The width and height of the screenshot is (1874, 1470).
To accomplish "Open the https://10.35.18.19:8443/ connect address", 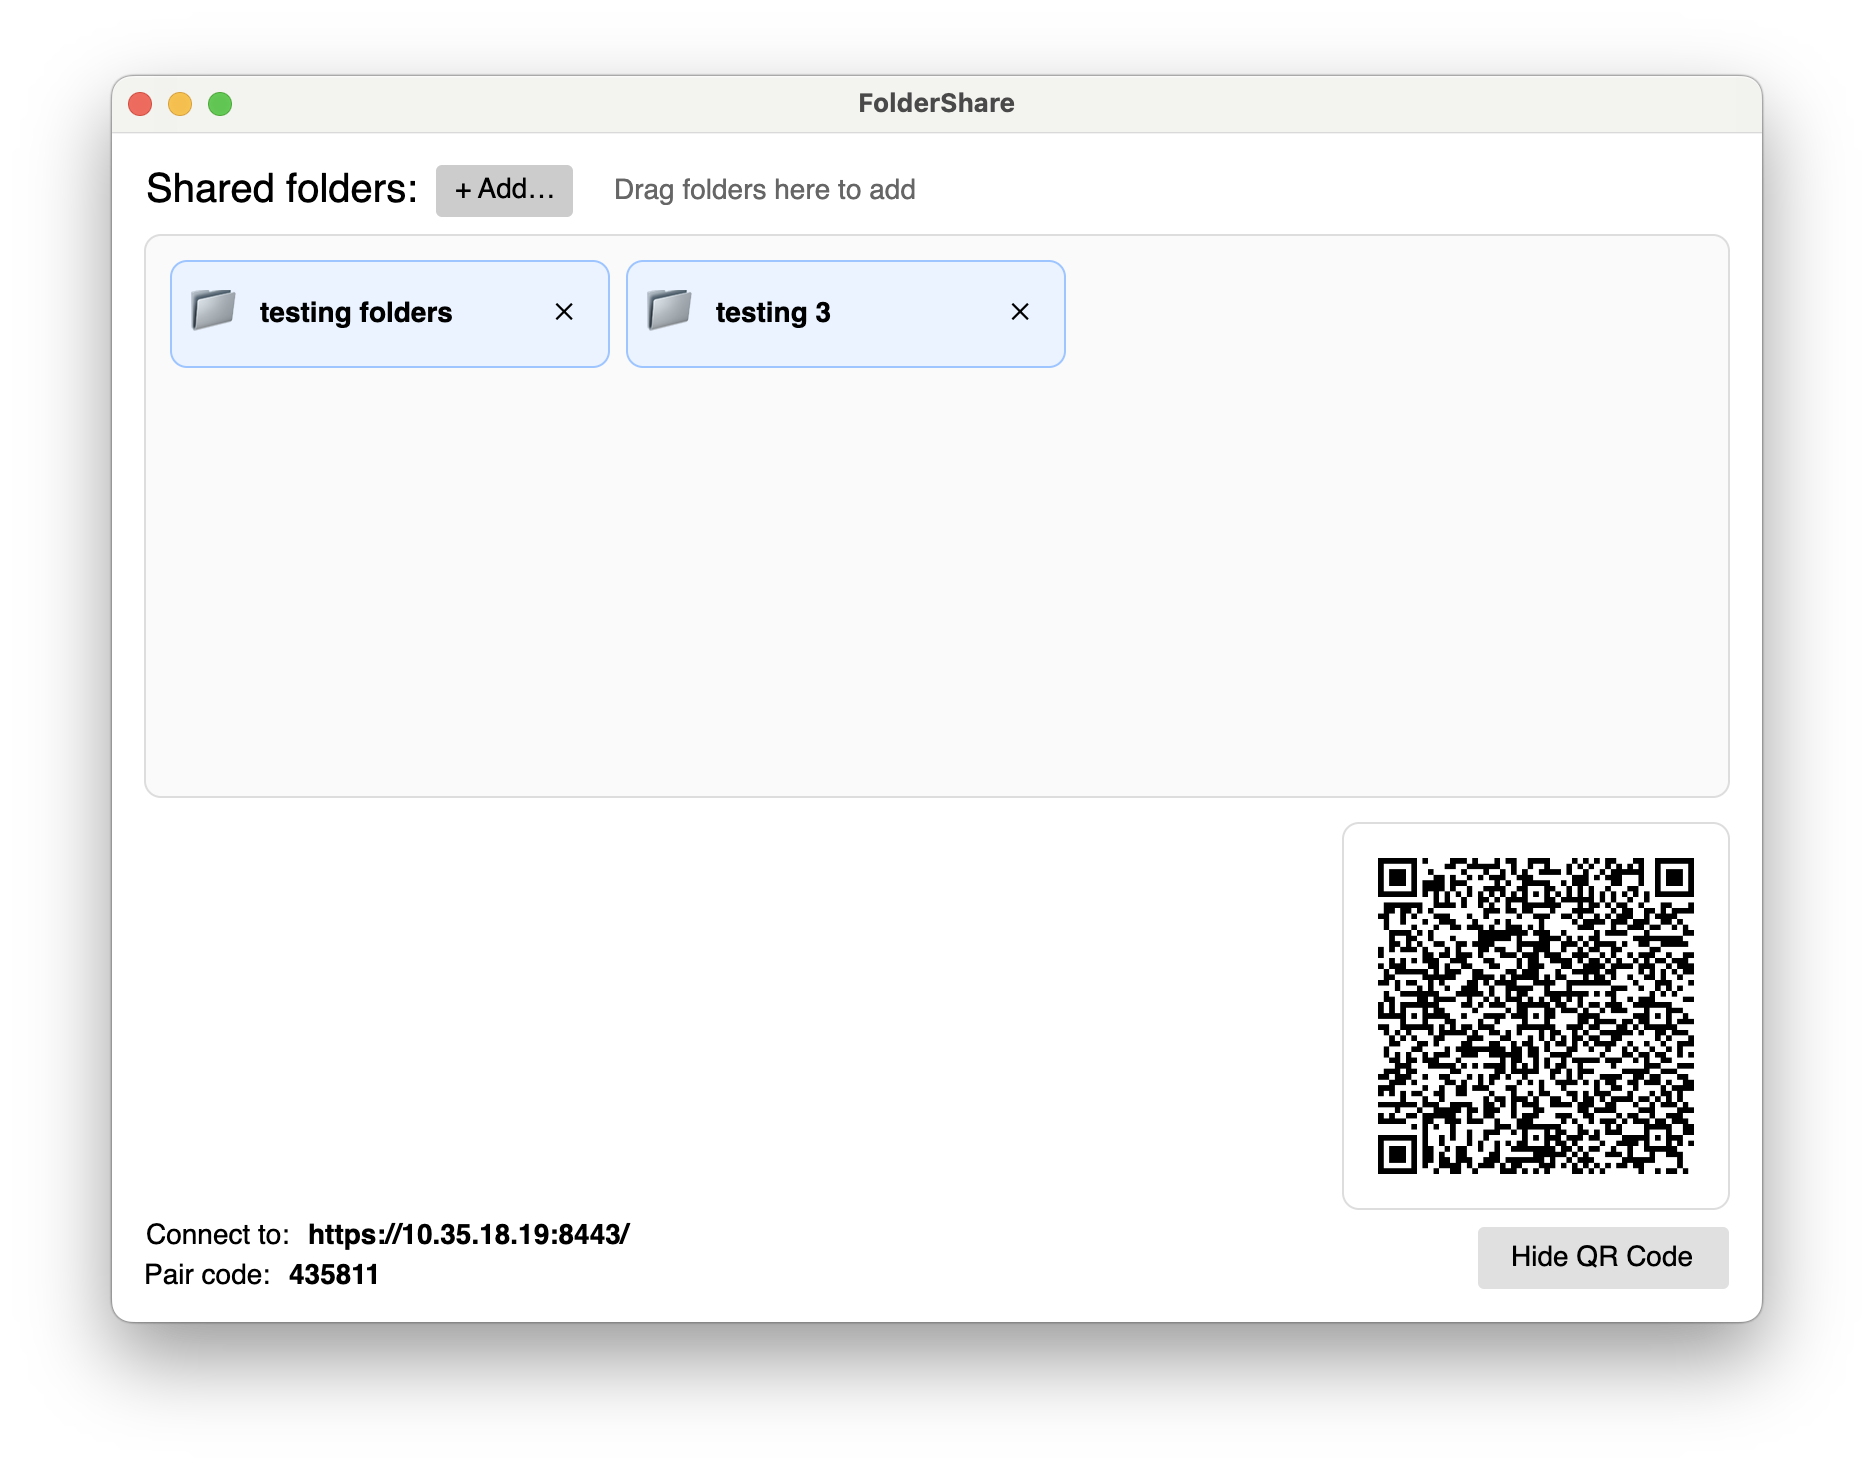I will pos(468,1234).
